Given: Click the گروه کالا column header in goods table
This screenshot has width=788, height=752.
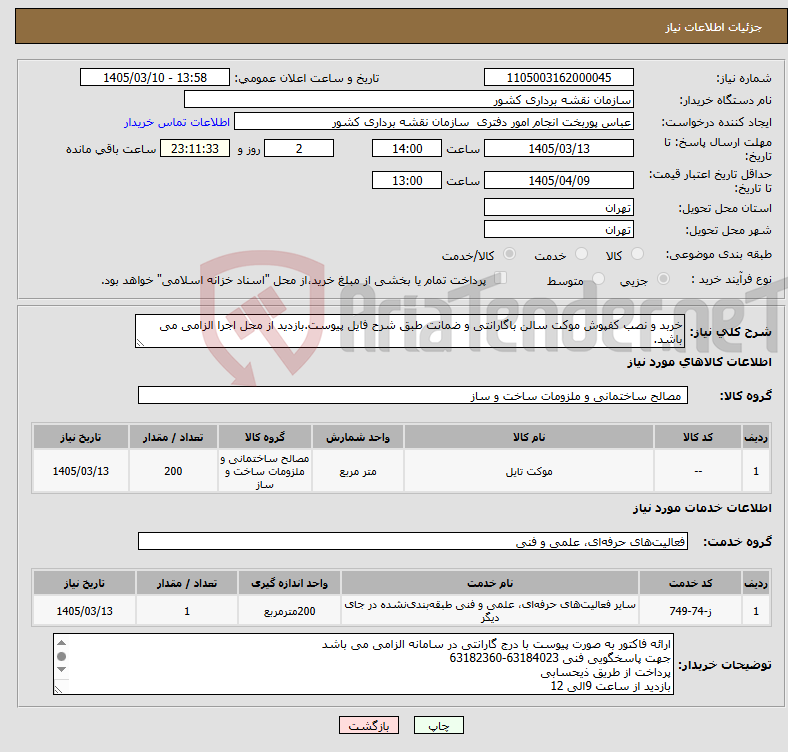Looking at the screenshot, I should (x=265, y=437).
